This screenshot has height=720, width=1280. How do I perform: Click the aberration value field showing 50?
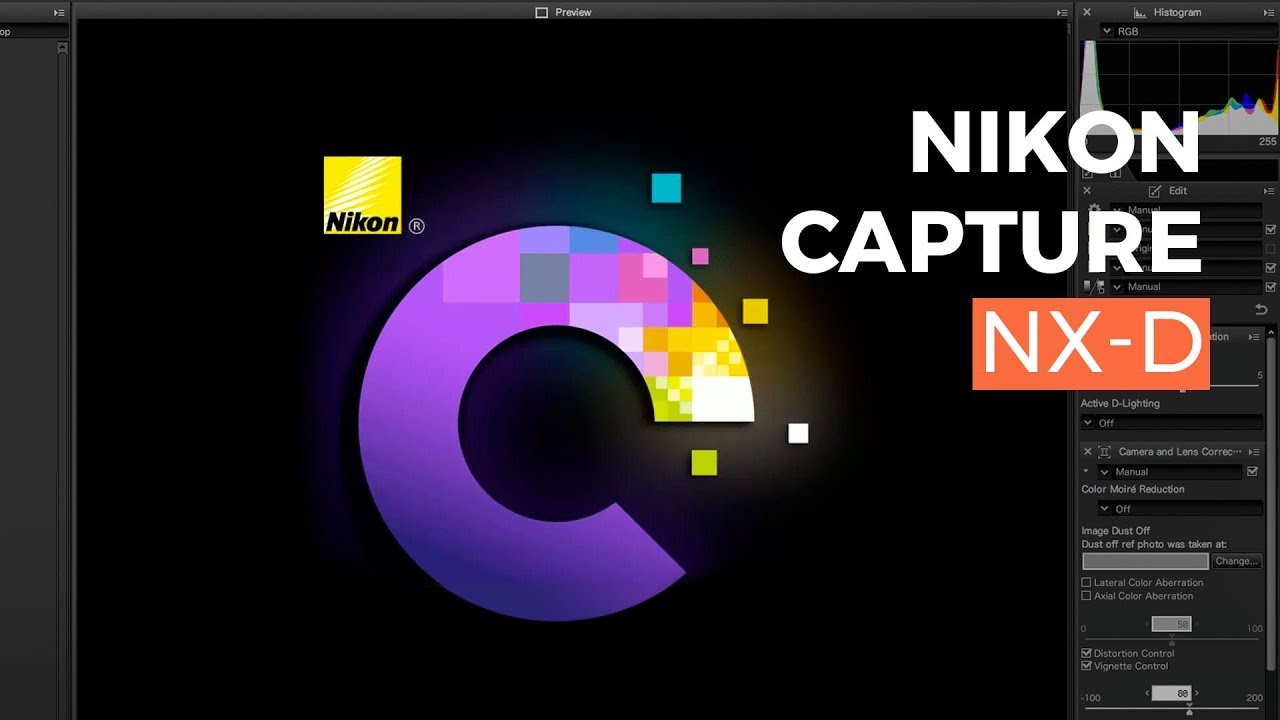tap(1171, 624)
